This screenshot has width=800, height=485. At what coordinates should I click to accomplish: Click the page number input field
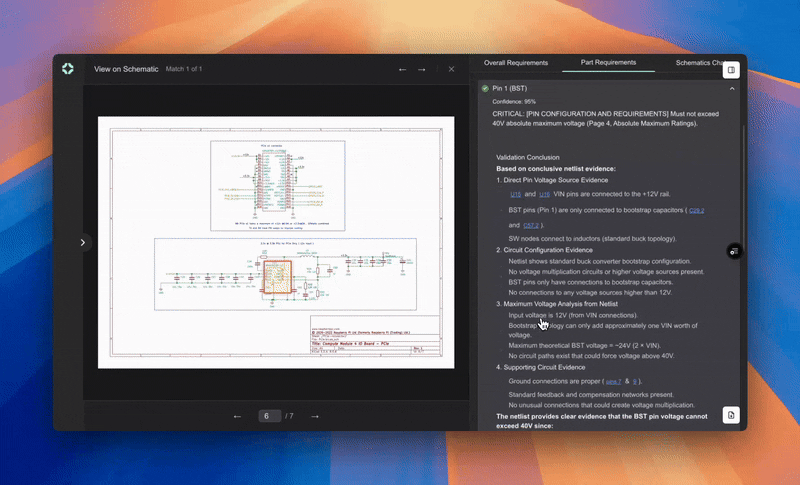click(x=269, y=416)
